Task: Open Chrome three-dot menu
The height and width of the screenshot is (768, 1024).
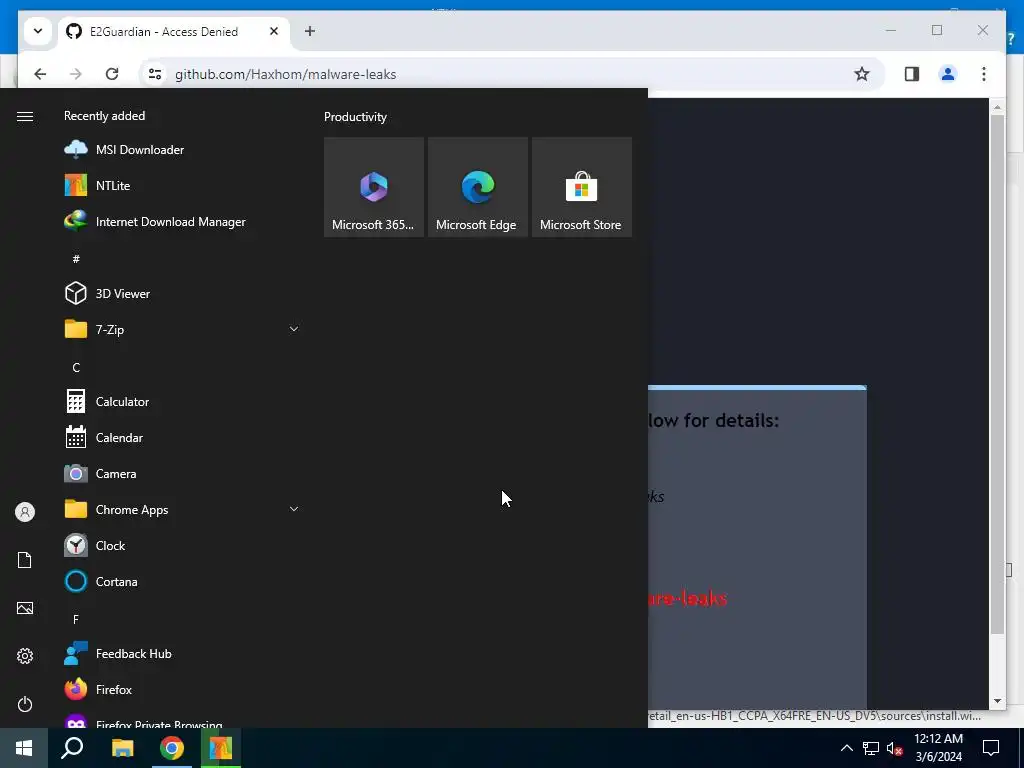Action: click(984, 74)
